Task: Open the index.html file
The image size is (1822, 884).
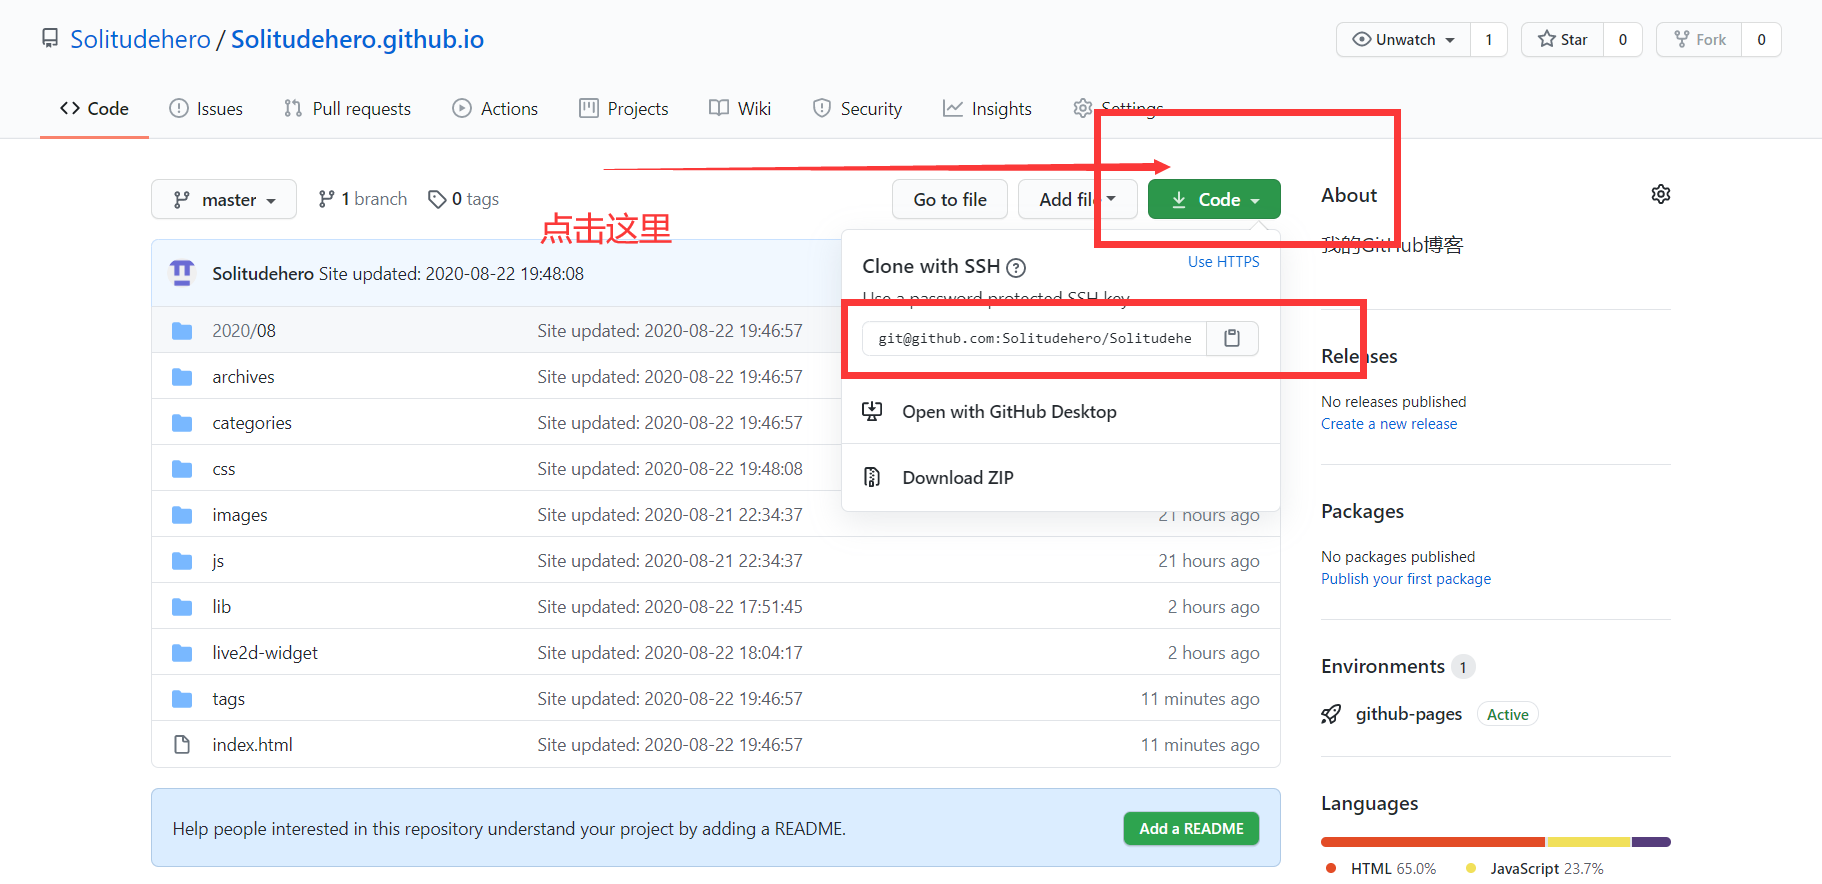Action: [x=252, y=745]
